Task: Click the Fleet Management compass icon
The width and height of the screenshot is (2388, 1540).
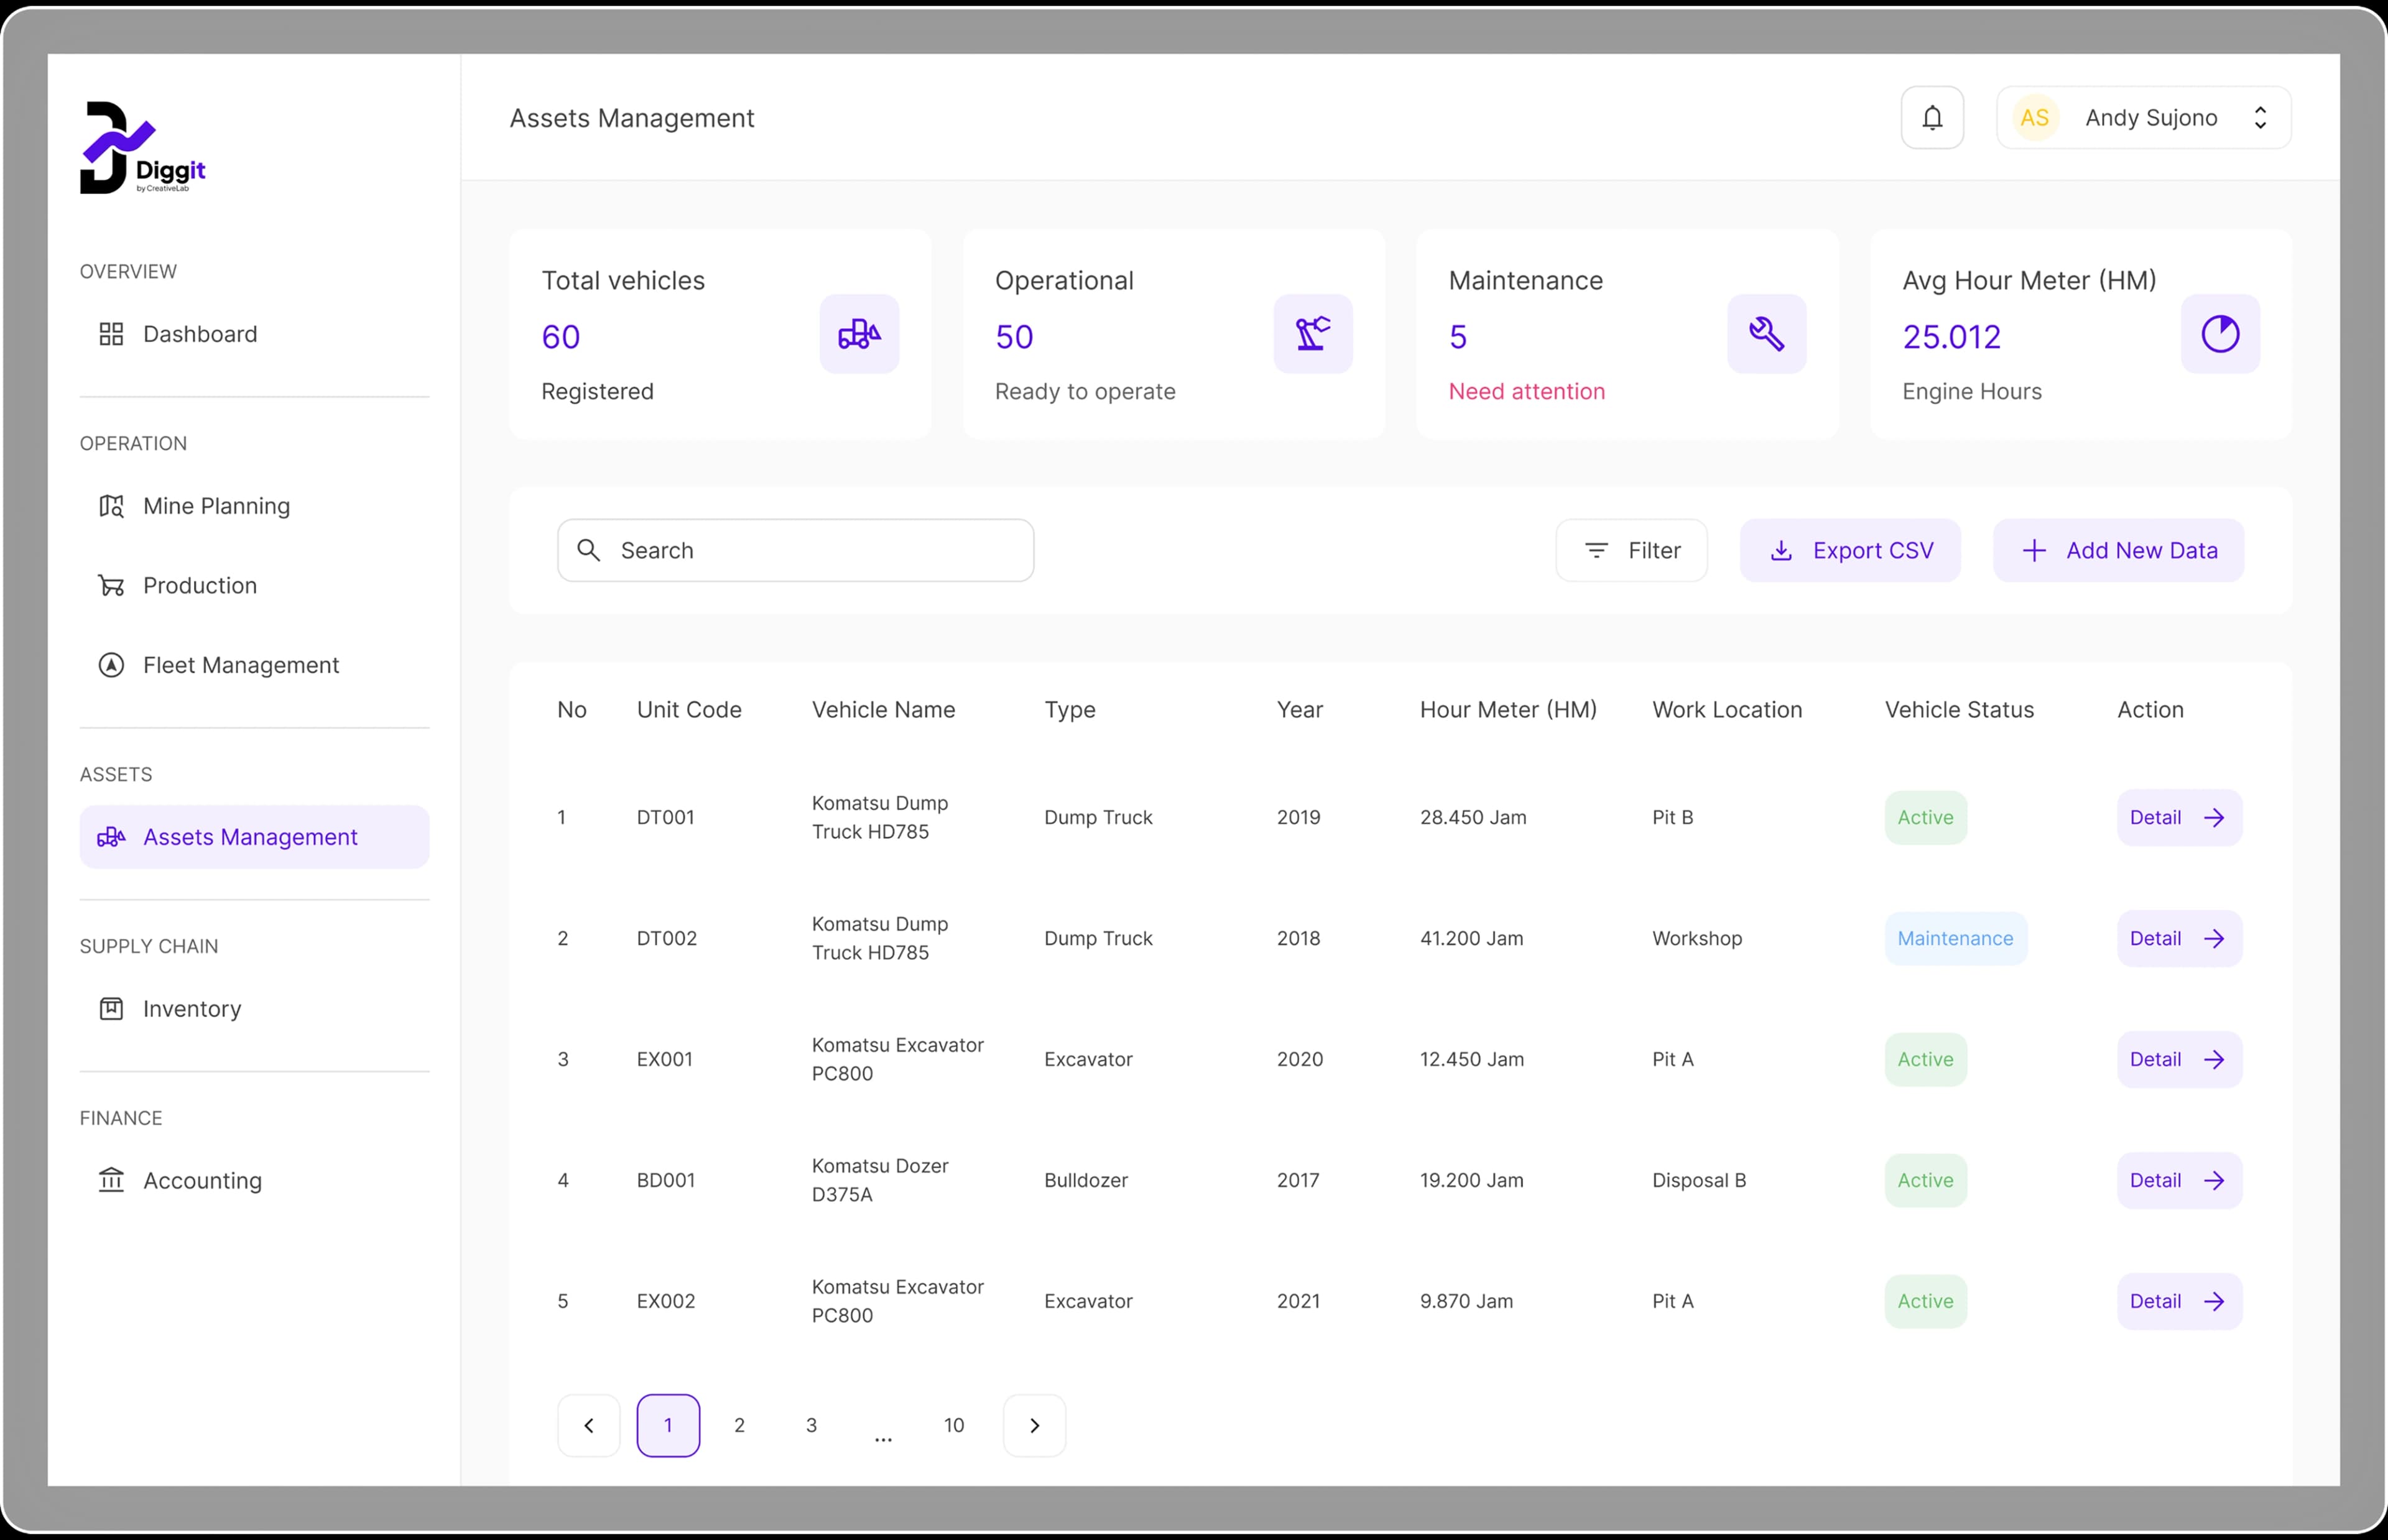Action: [x=111, y=665]
